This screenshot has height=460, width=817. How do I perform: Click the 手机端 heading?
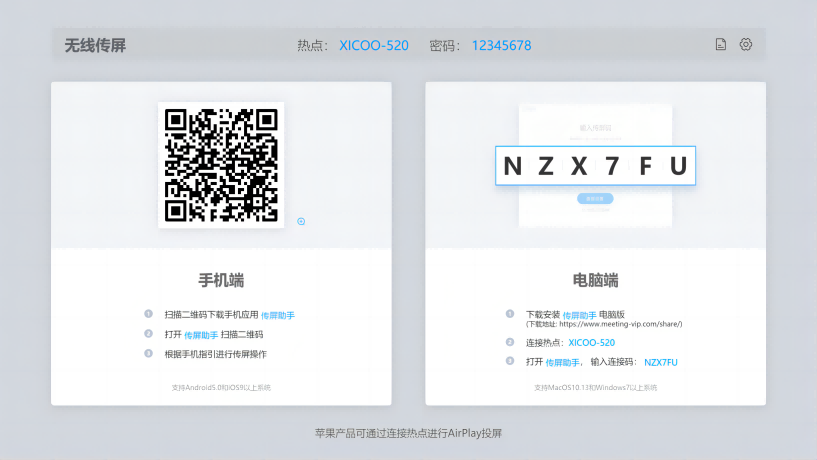coord(221,280)
